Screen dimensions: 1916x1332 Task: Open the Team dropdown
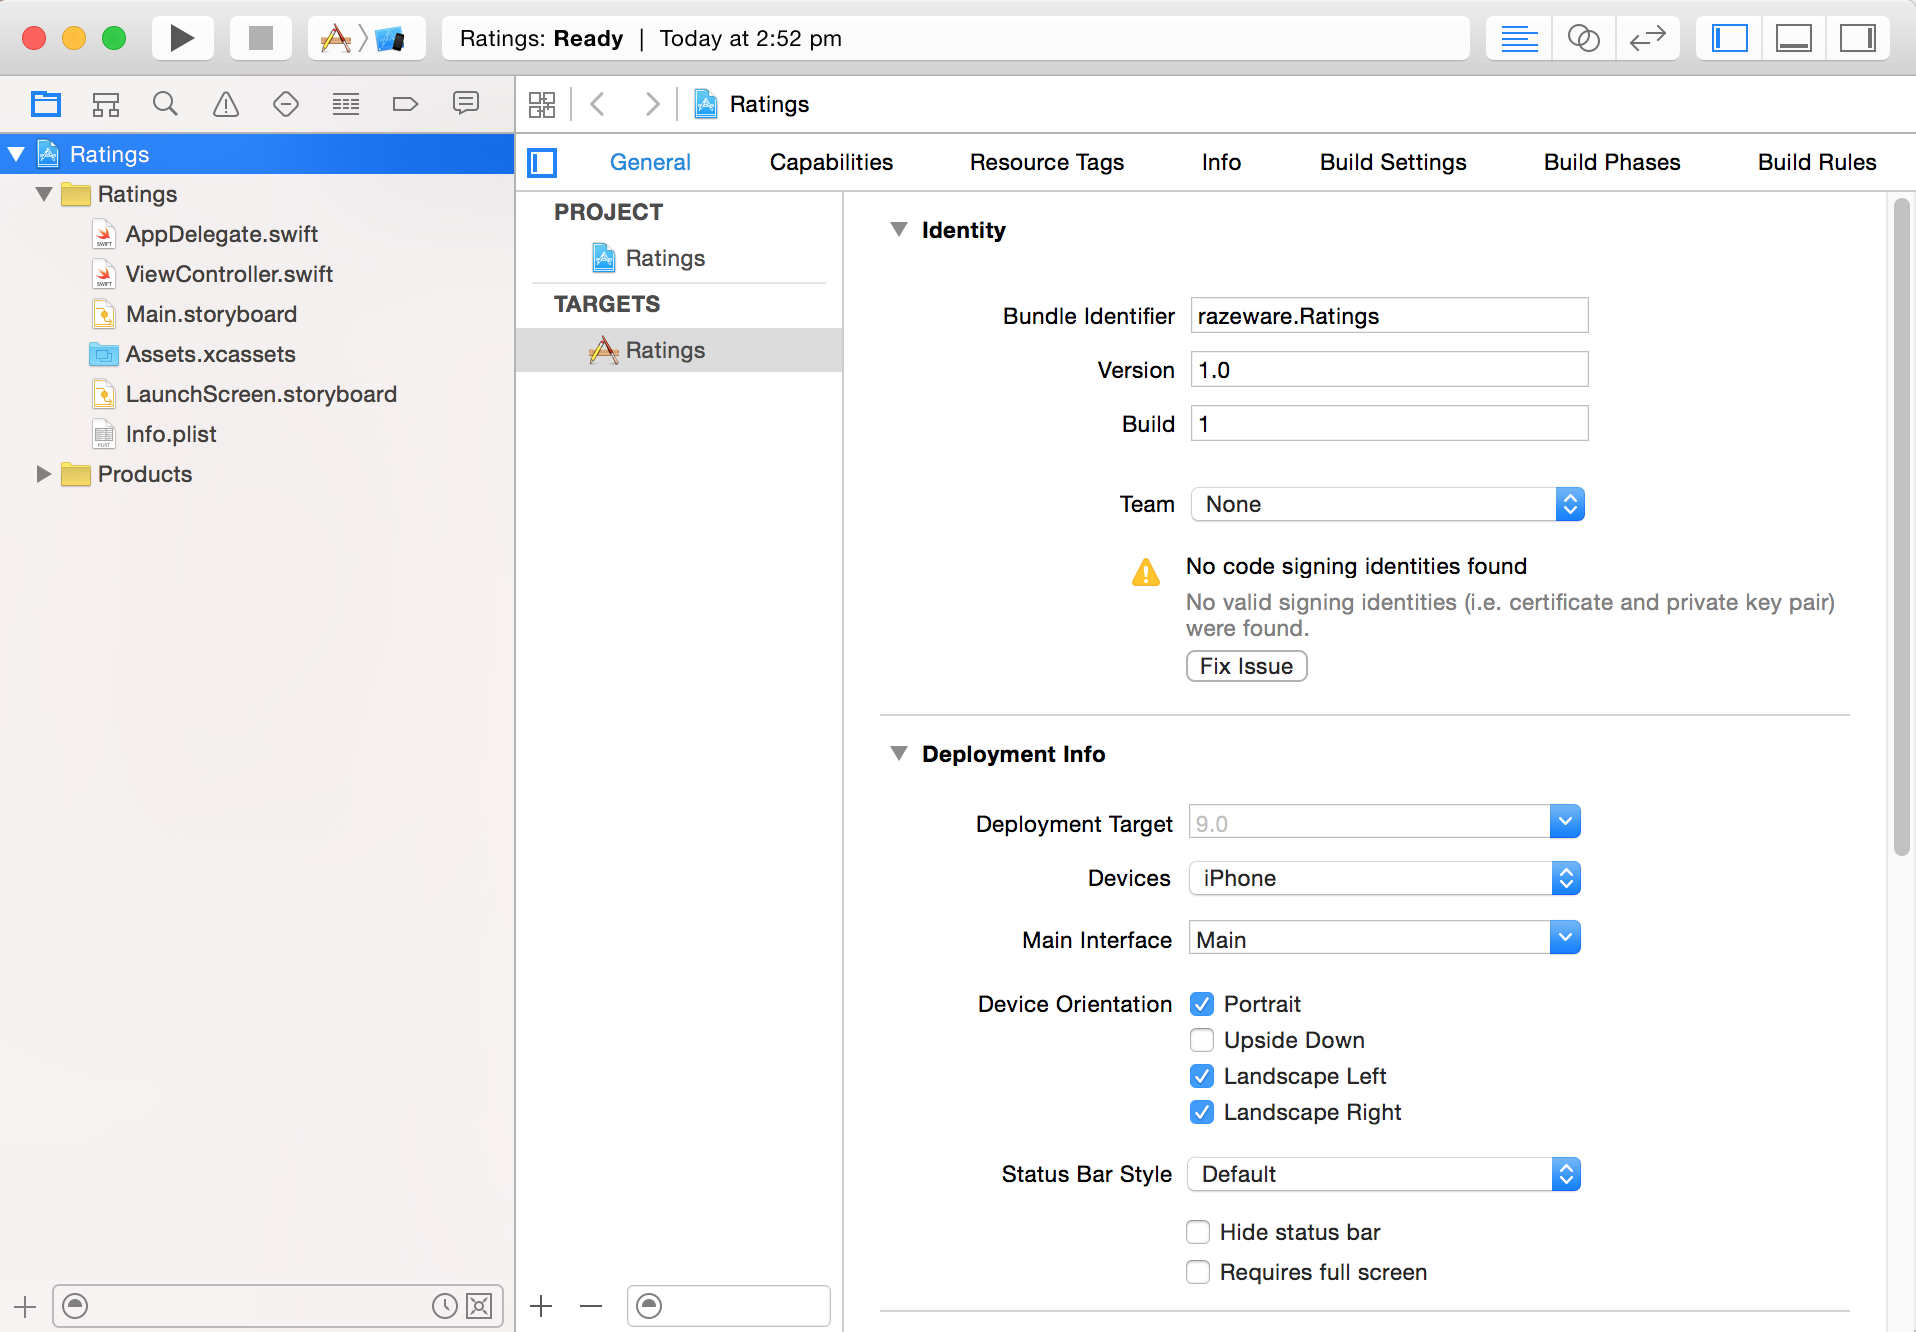coord(1387,504)
